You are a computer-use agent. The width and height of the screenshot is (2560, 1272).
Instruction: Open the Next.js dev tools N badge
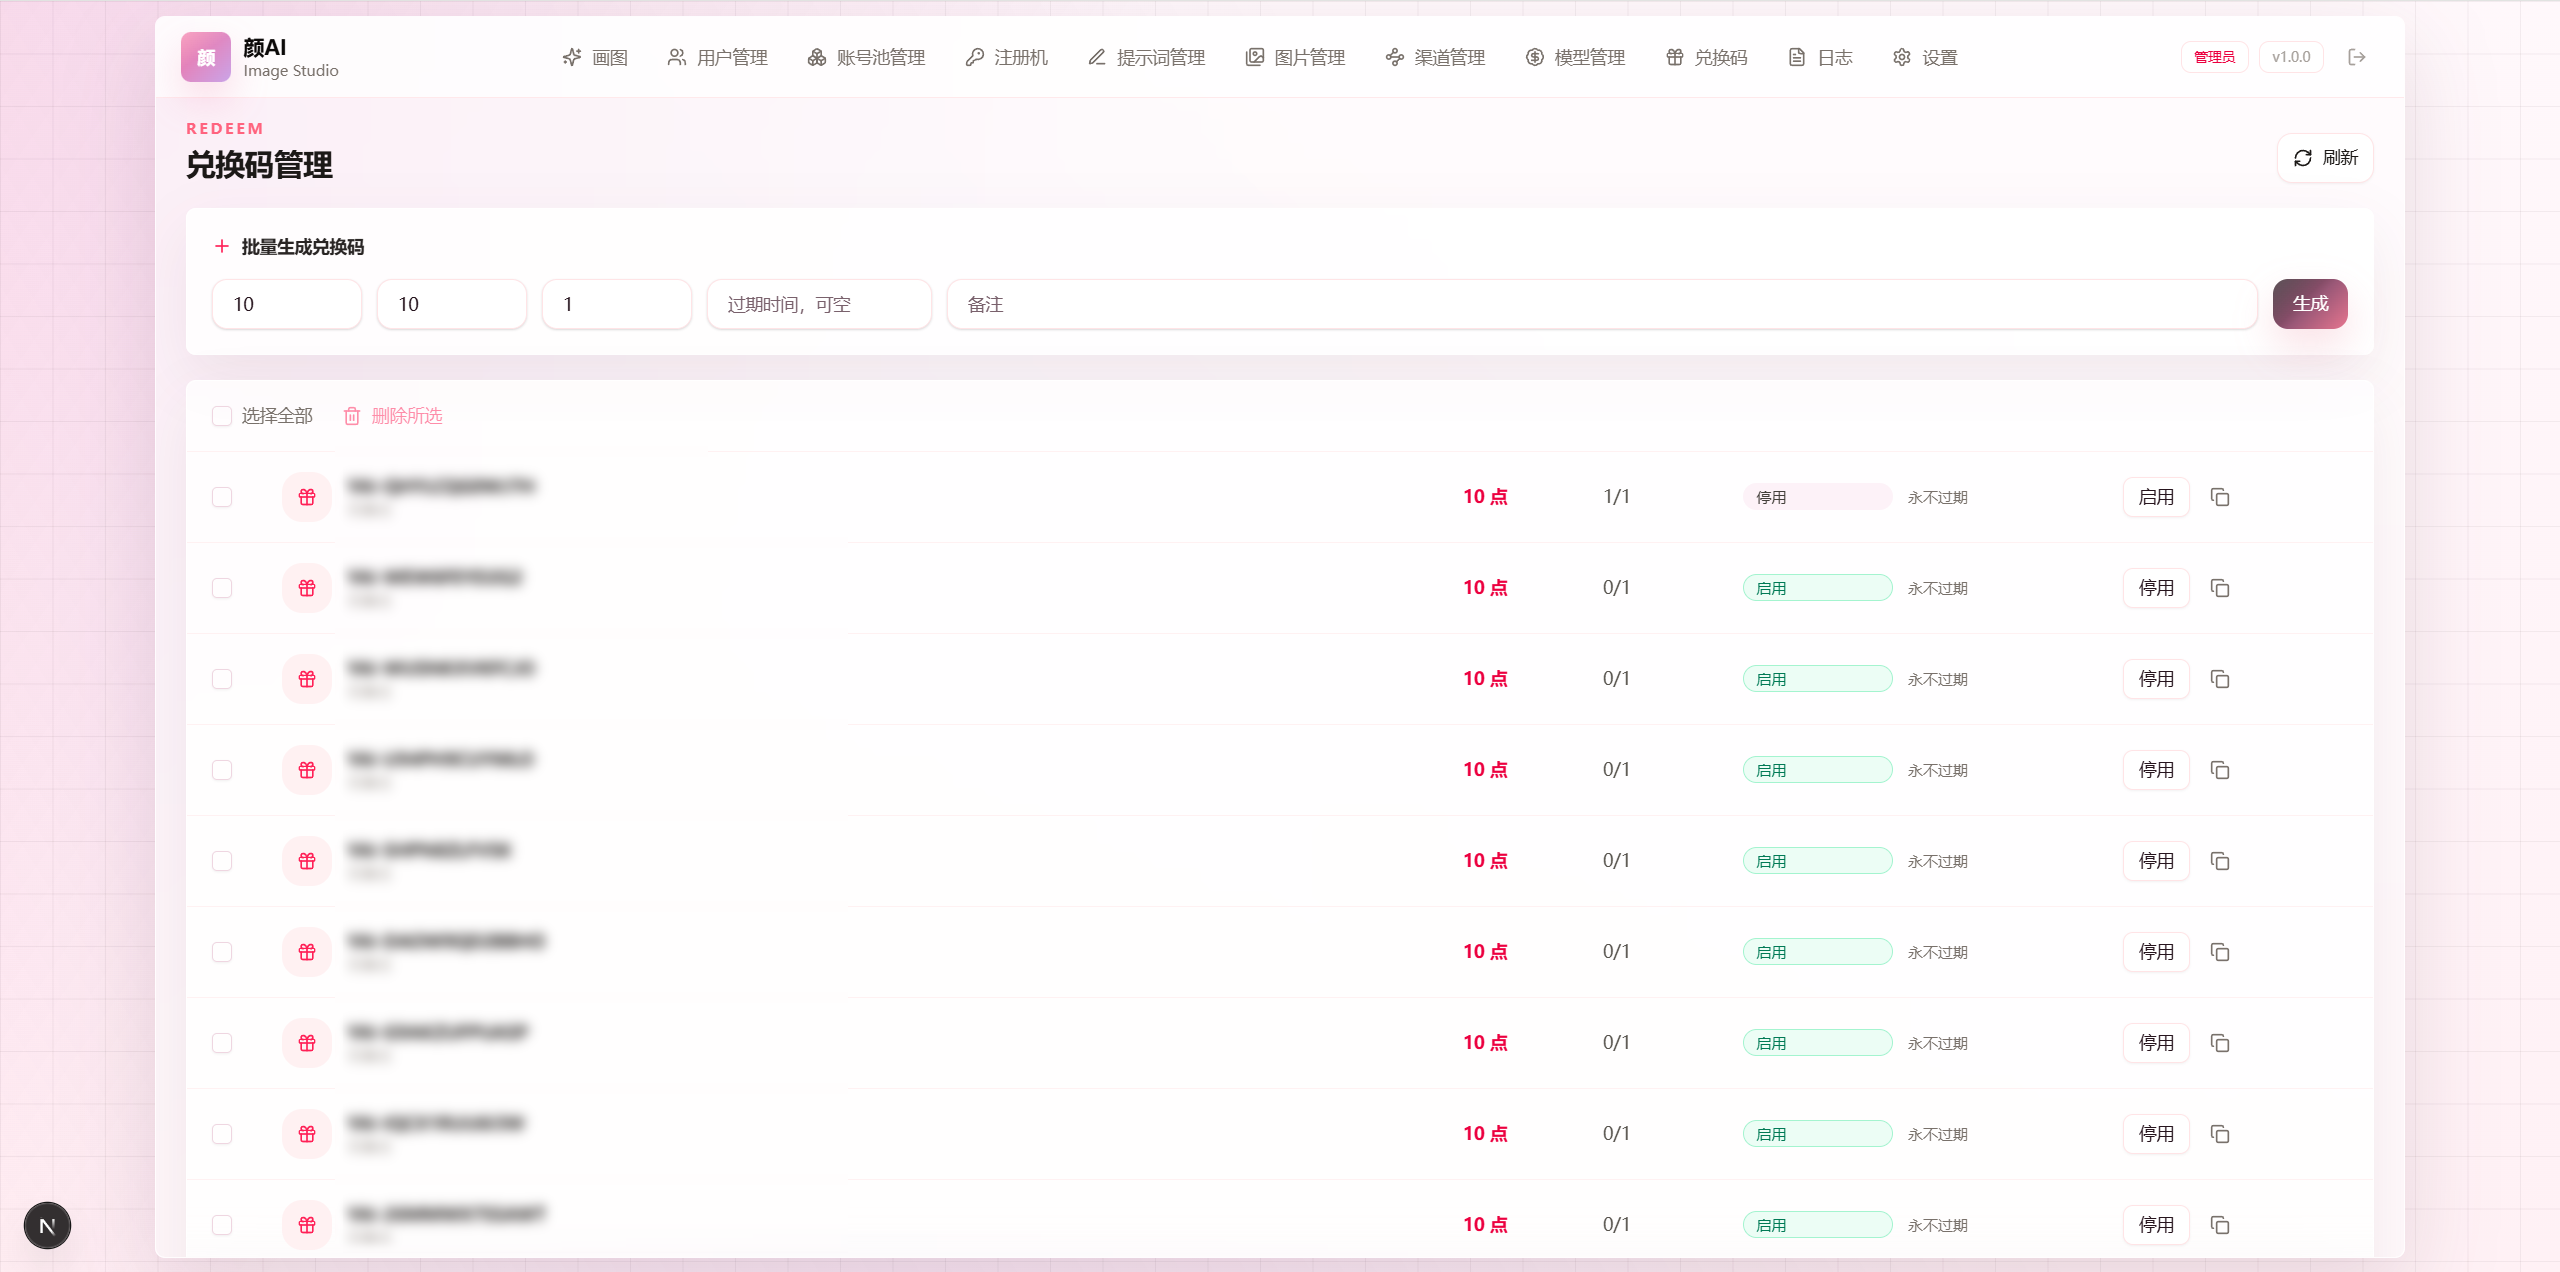[47, 1225]
